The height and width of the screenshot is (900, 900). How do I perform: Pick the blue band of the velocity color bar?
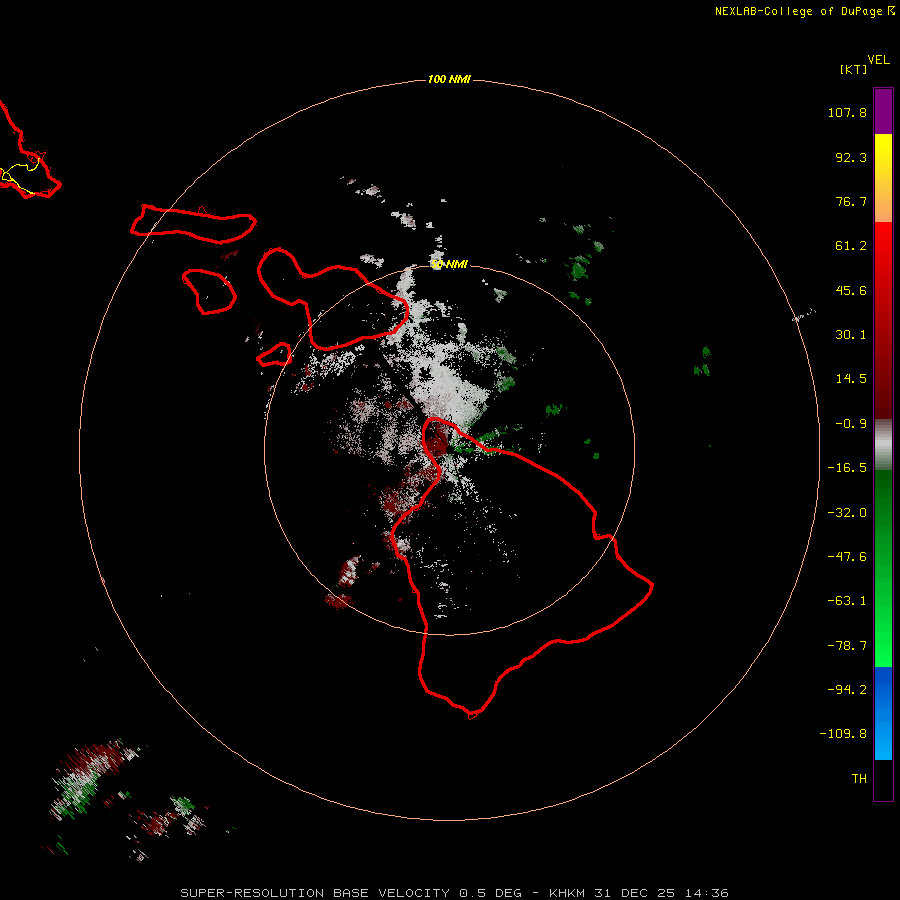(883, 713)
